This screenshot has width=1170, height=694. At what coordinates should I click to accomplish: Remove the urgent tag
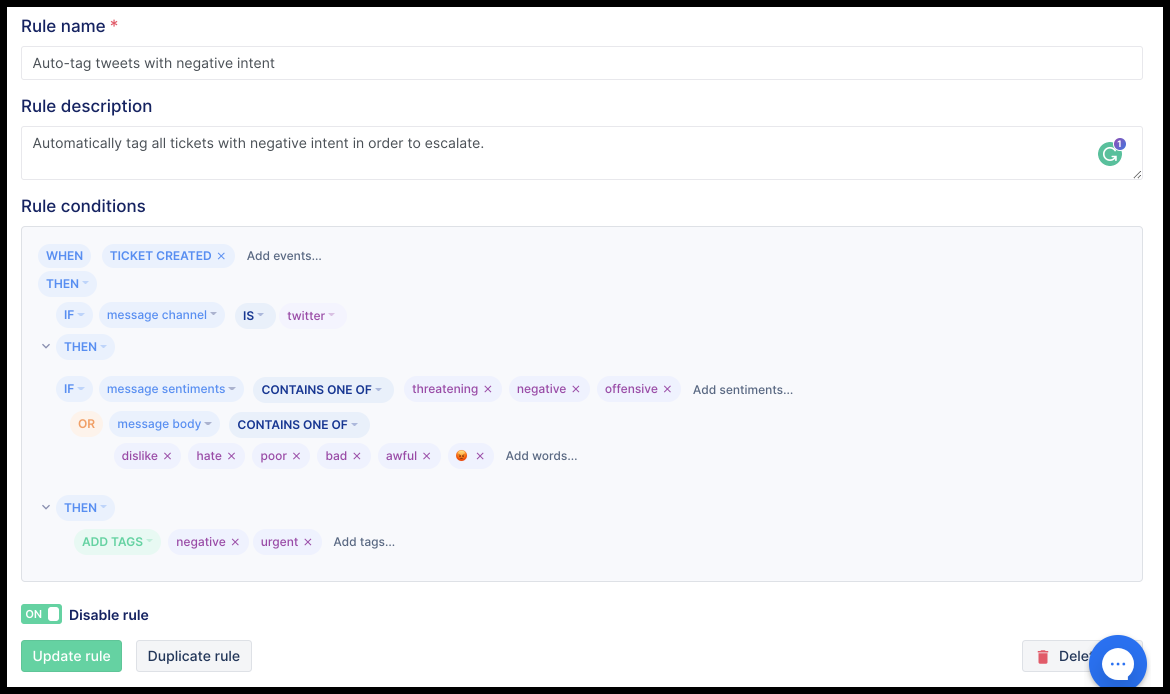(307, 543)
